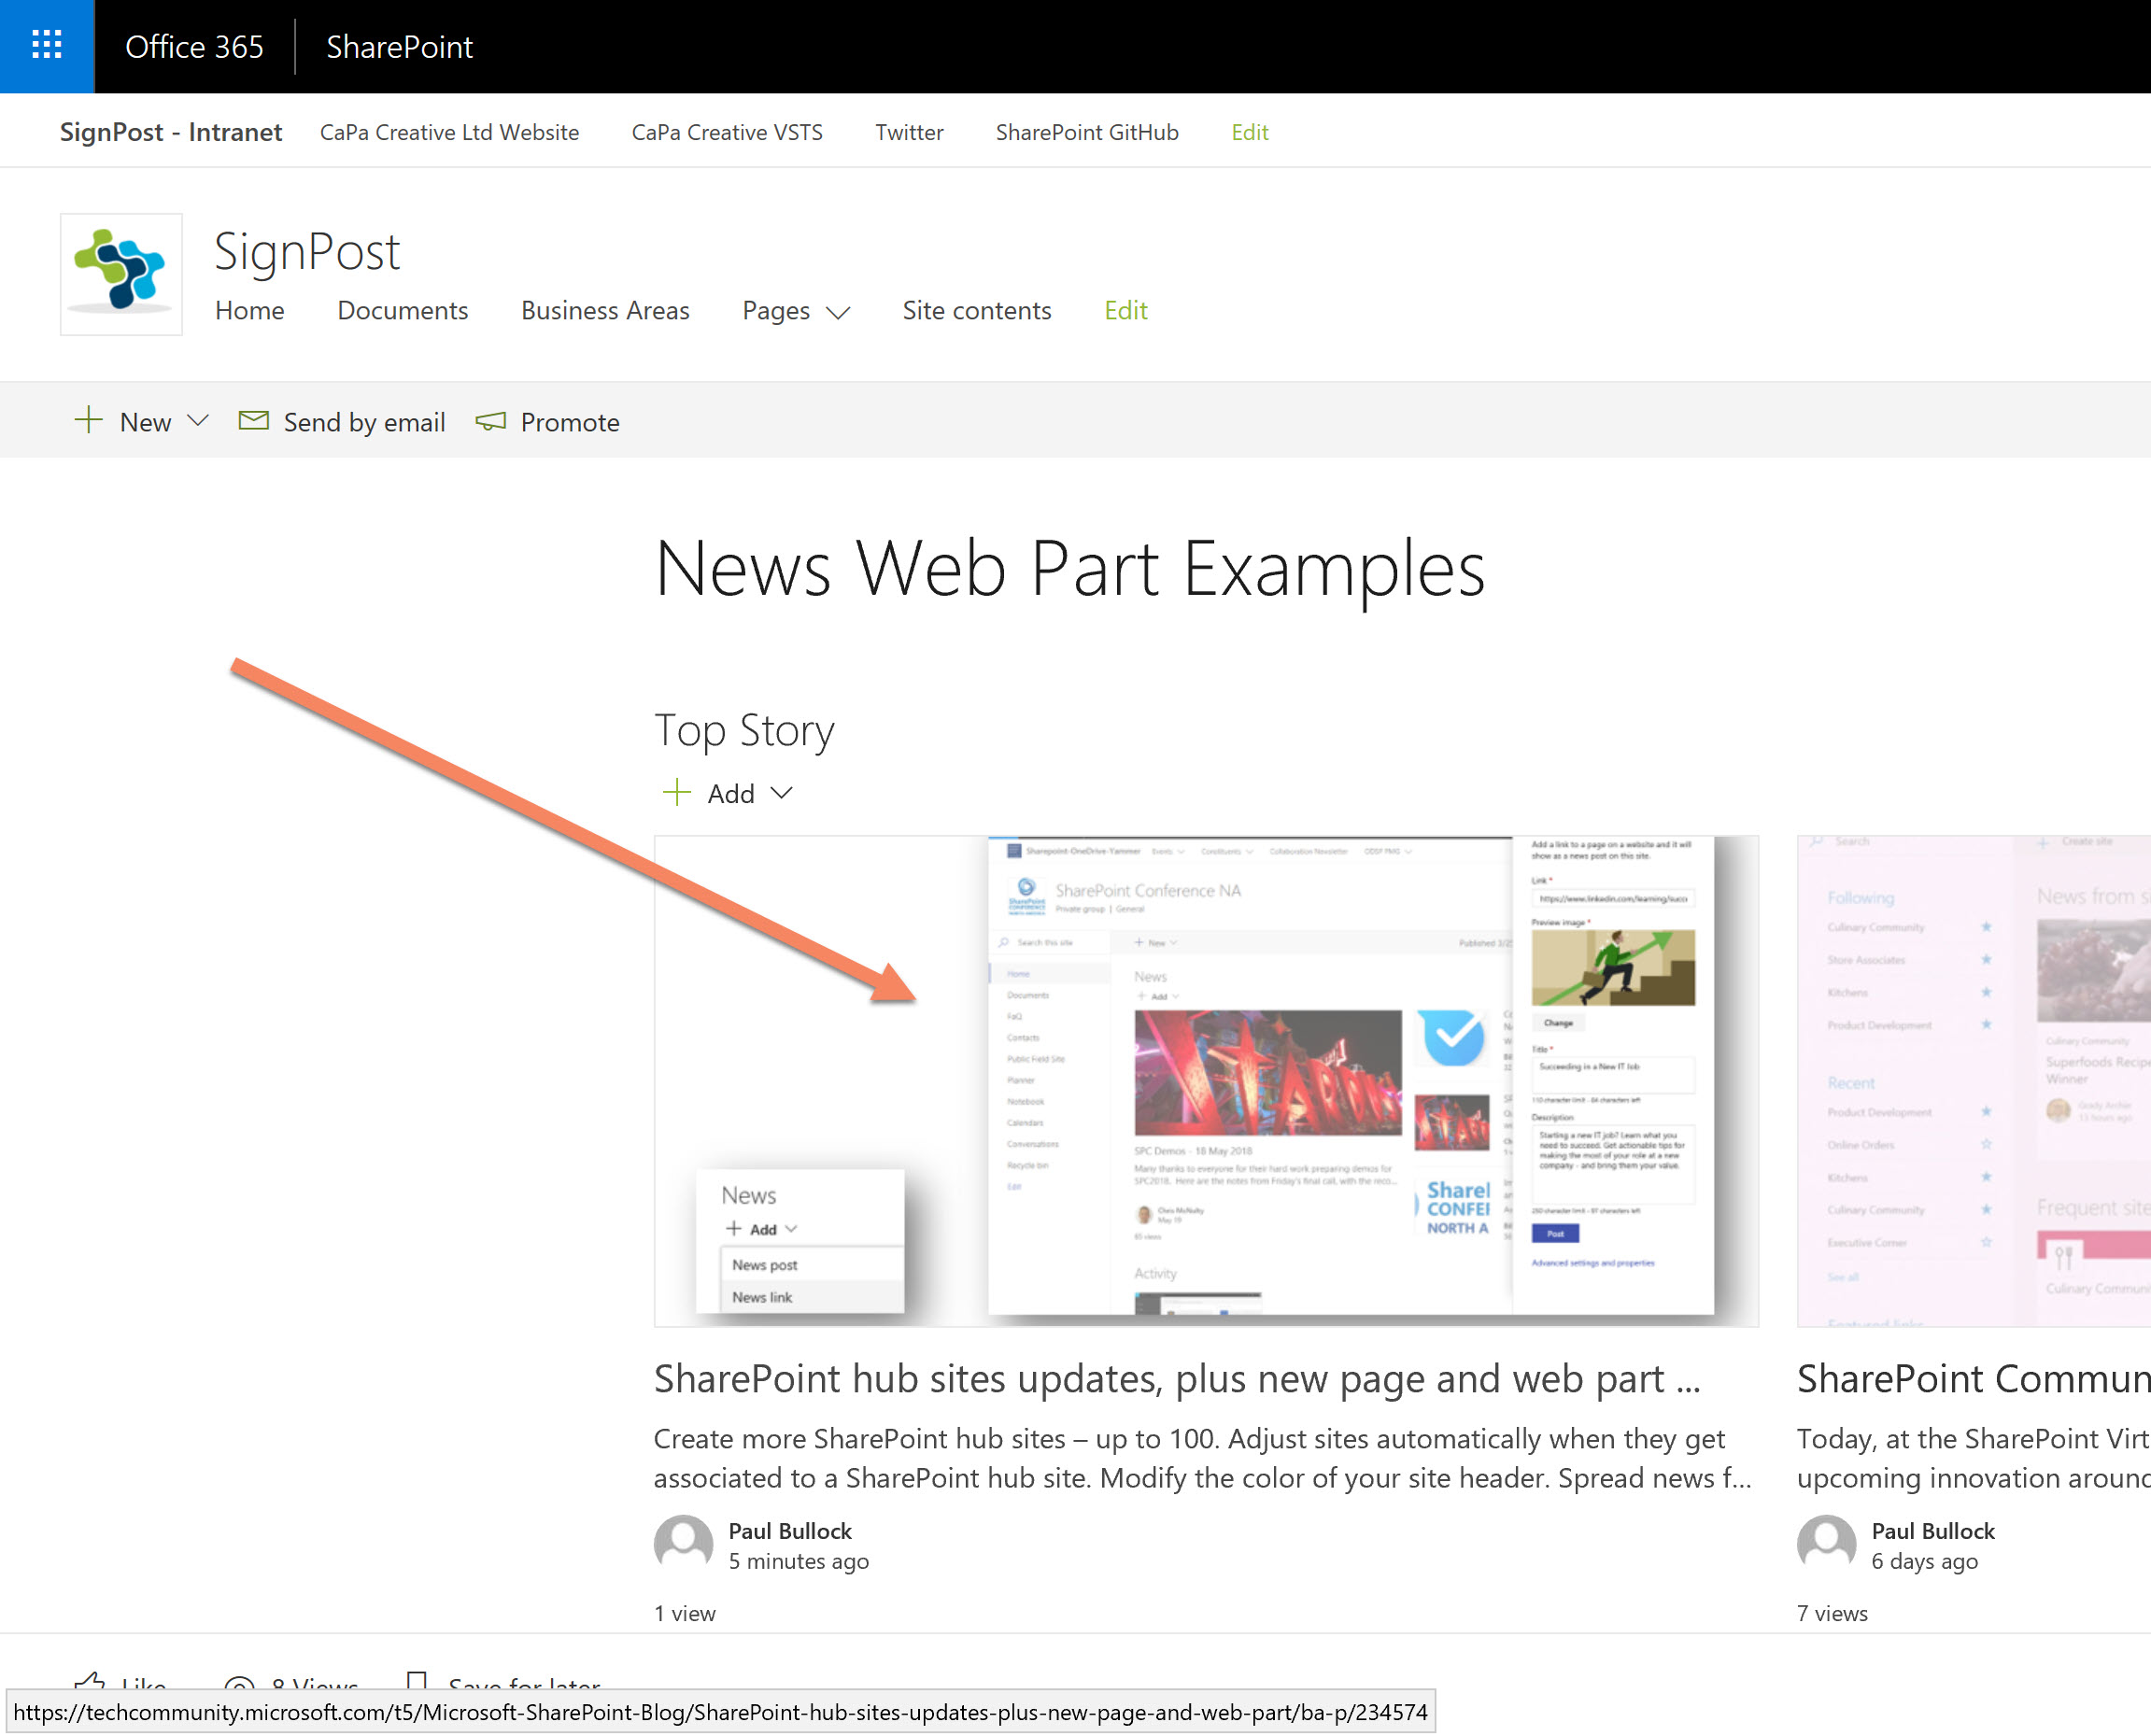Image resolution: width=2151 pixels, height=1736 pixels.
Task: Expand the New dropdown chevron
Action: (x=198, y=421)
